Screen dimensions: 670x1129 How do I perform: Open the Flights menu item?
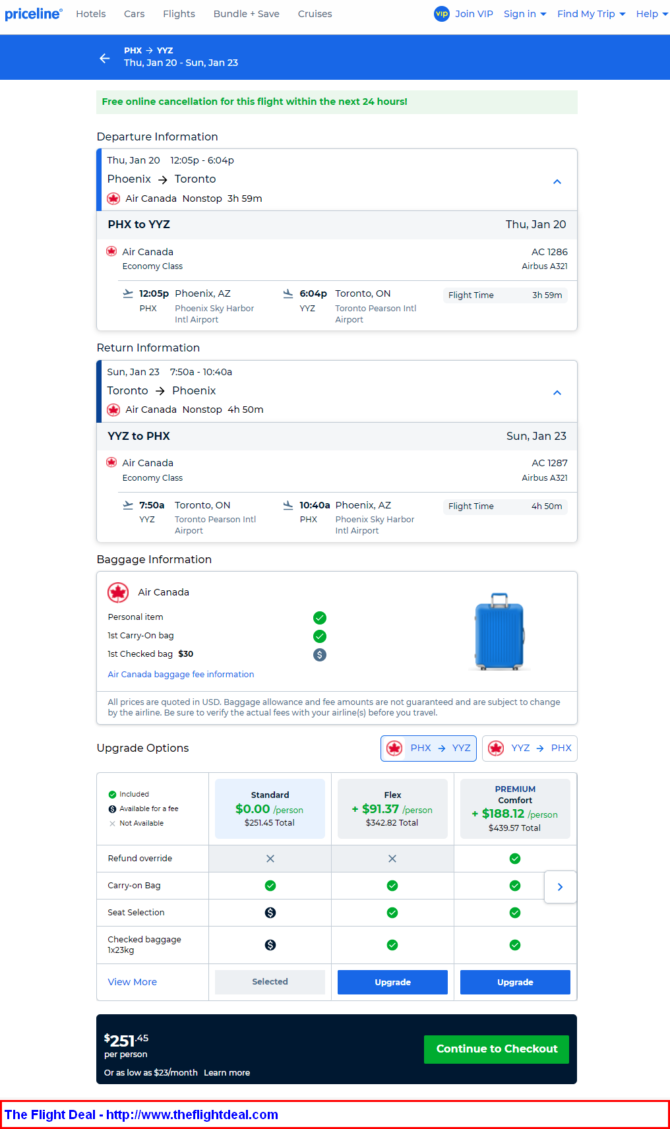coord(178,14)
